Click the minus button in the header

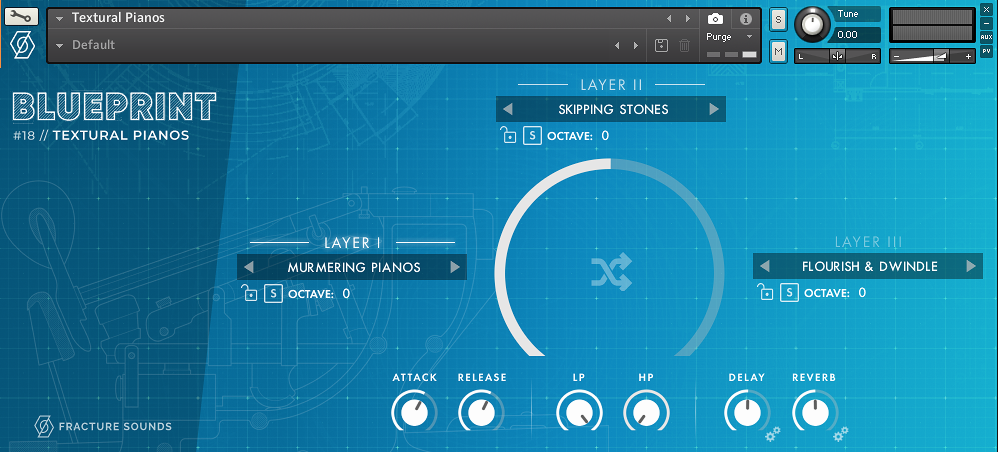pos(986,23)
